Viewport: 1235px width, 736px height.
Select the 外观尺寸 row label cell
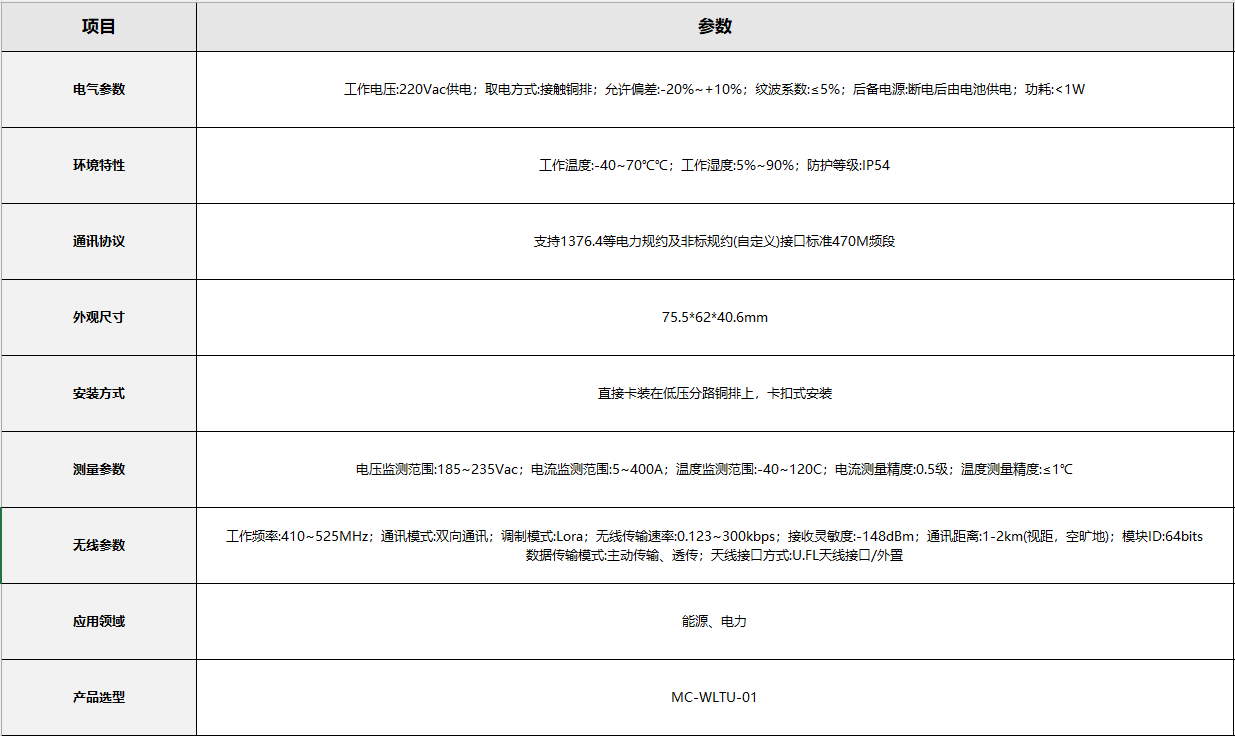pyautogui.click(x=99, y=317)
